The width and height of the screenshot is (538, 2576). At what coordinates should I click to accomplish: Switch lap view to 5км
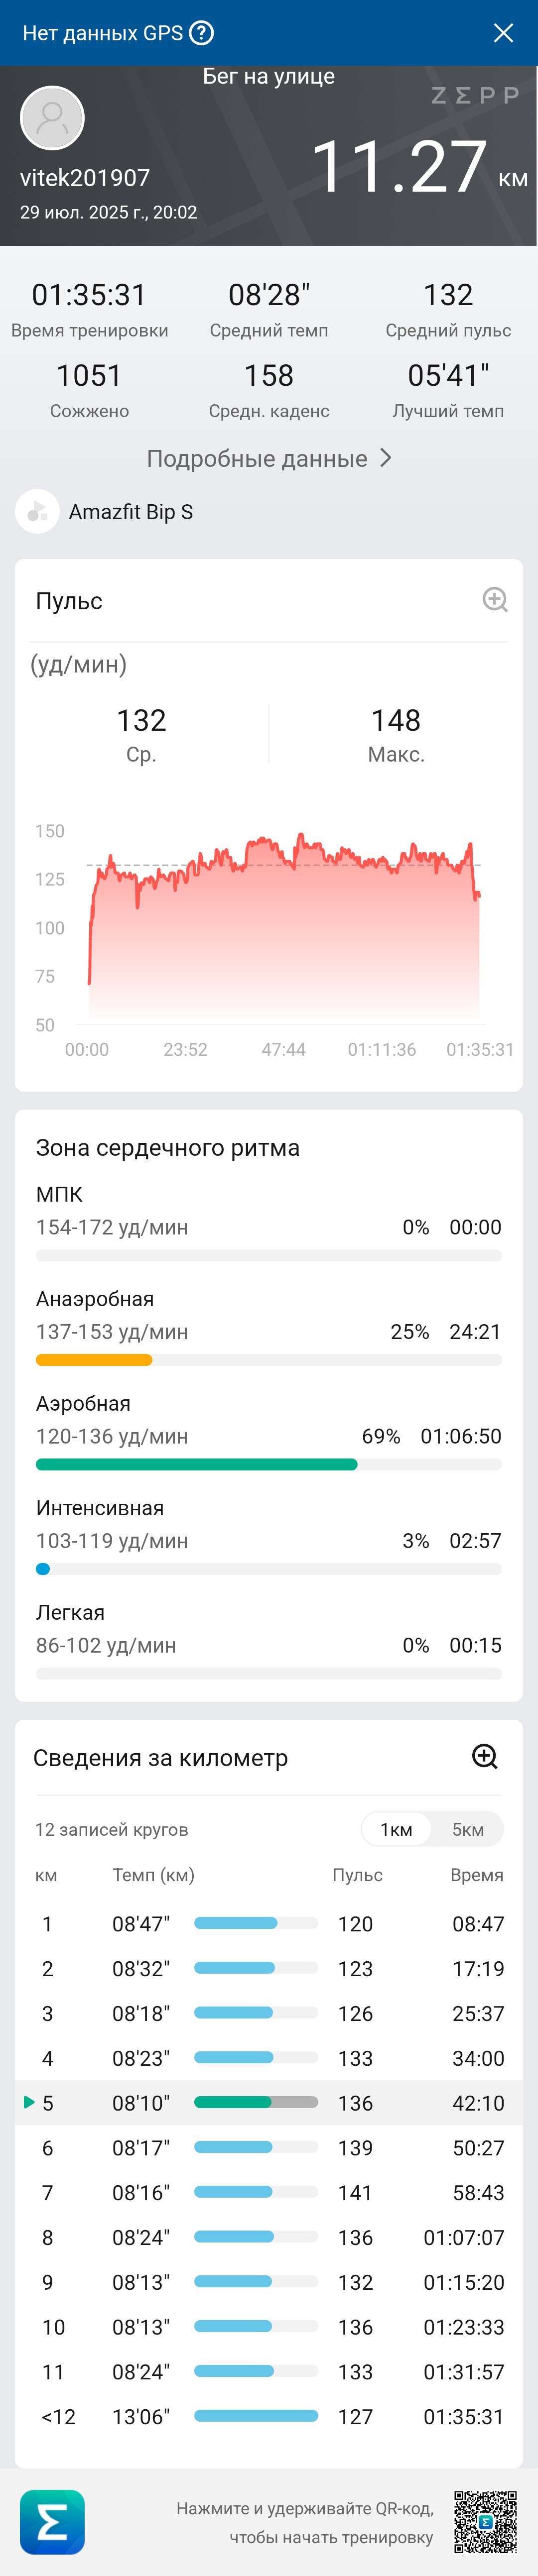(x=468, y=1829)
